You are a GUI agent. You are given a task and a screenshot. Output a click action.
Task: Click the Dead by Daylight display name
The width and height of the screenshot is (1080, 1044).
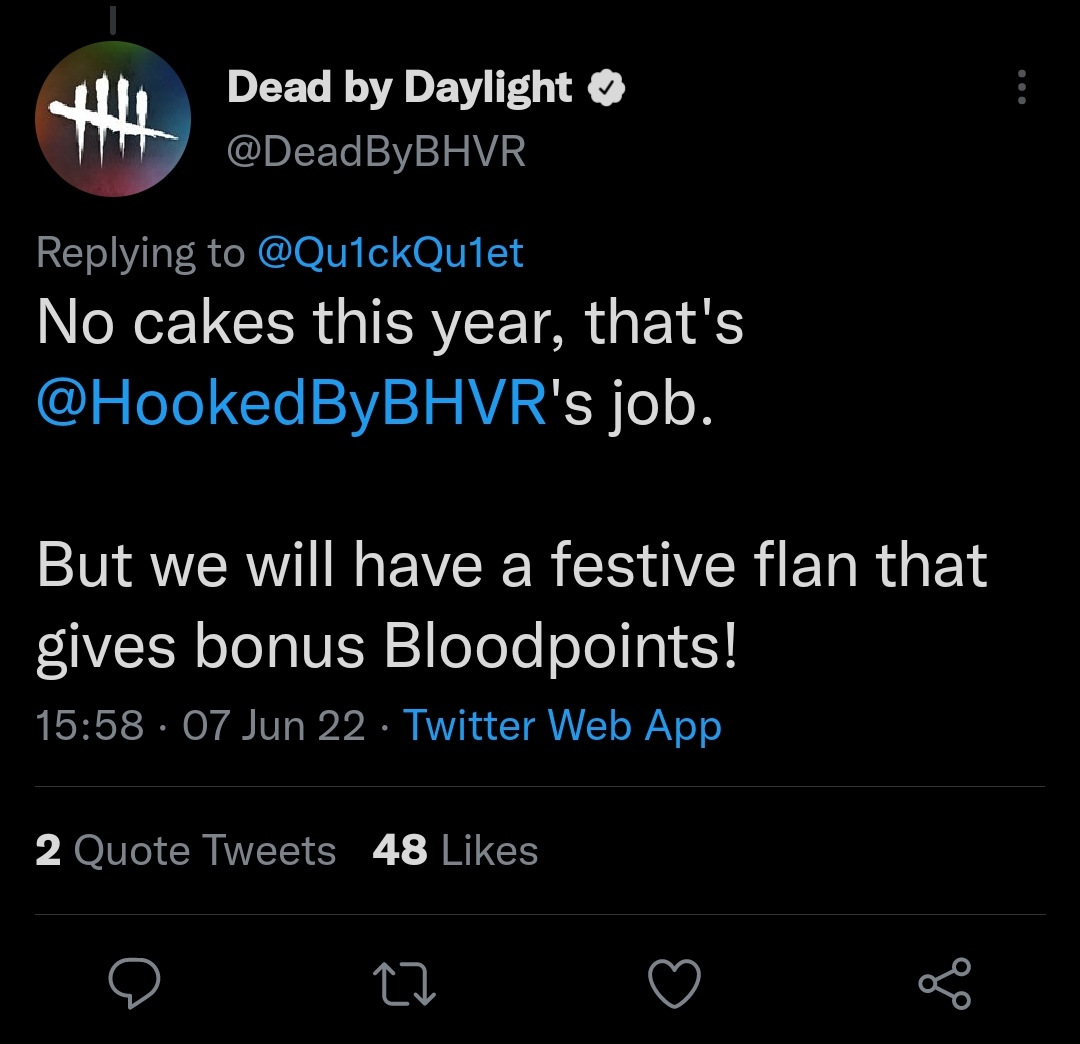400,89
